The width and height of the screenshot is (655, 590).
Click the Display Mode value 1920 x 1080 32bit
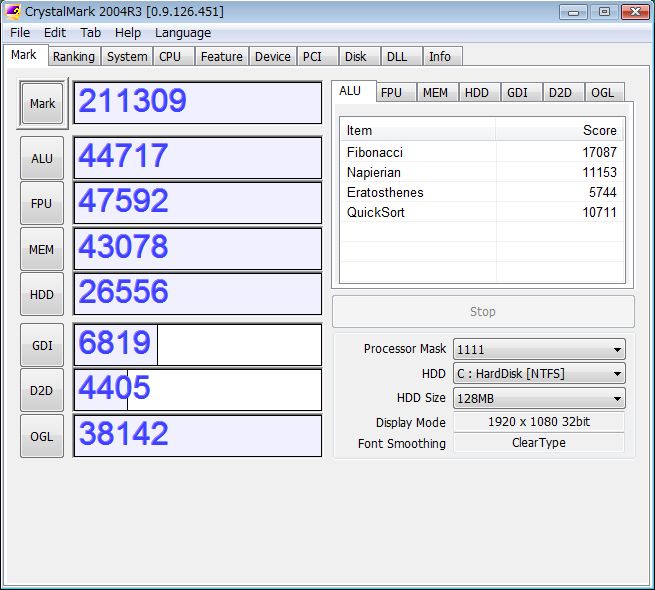pos(539,422)
